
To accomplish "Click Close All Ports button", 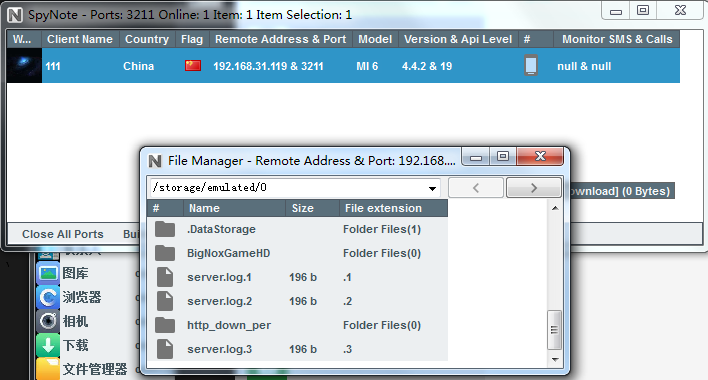I will (63, 234).
